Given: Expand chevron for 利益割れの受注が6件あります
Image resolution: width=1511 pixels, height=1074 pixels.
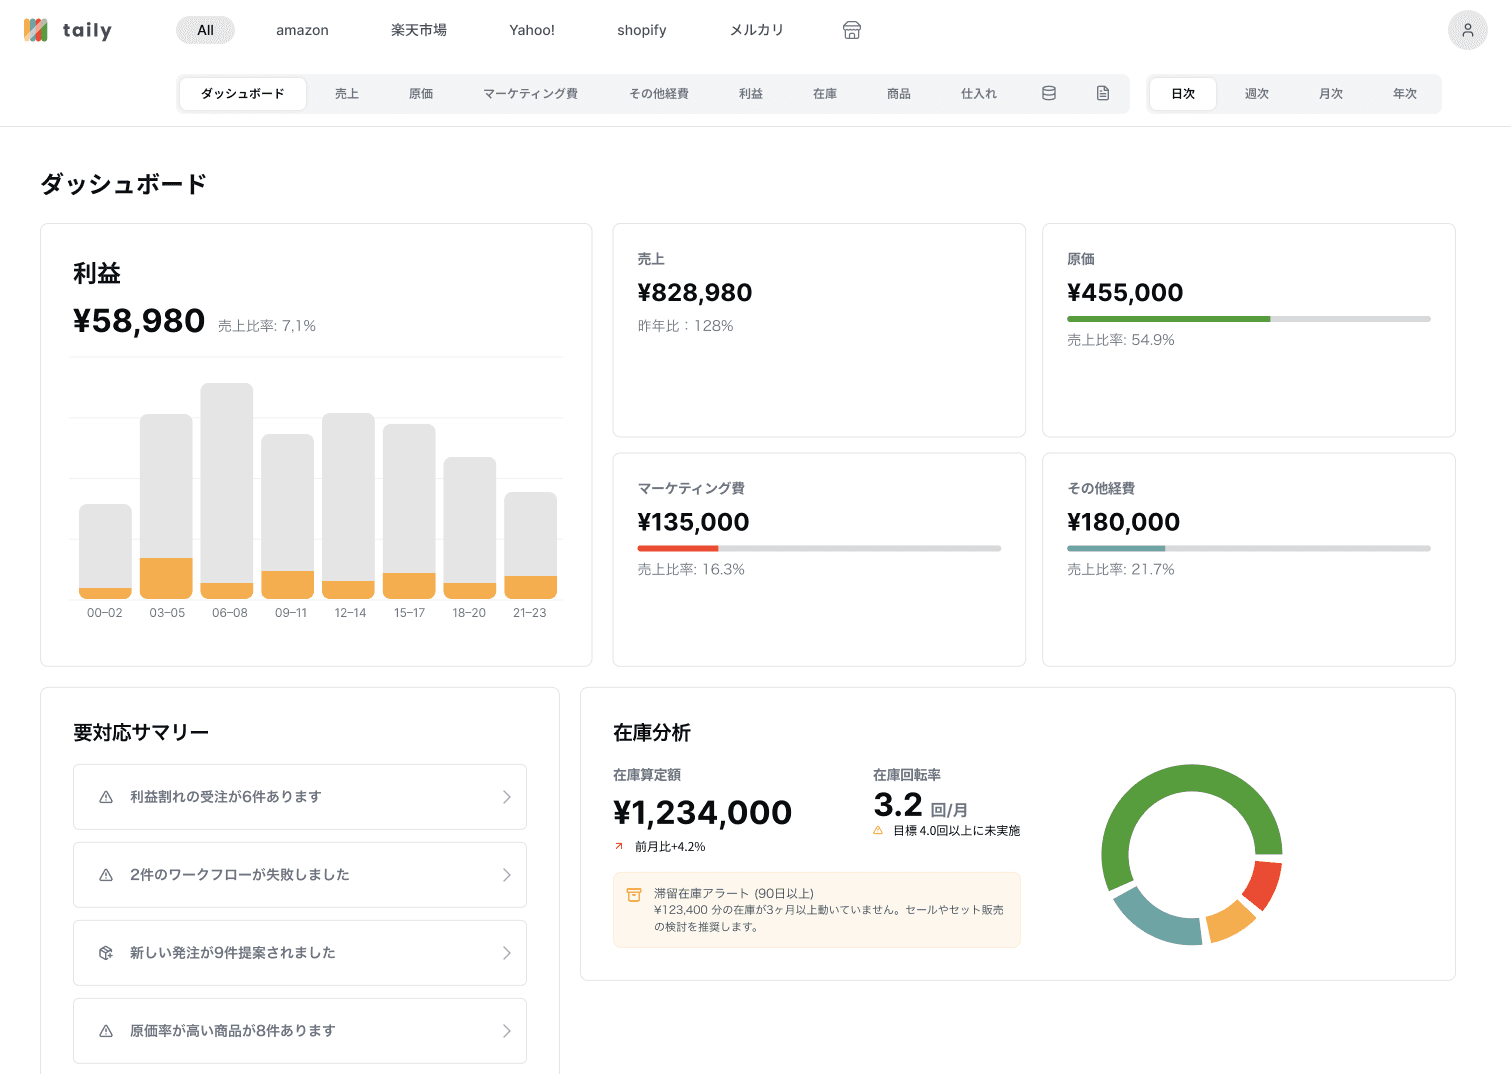Looking at the screenshot, I should pos(506,797).
